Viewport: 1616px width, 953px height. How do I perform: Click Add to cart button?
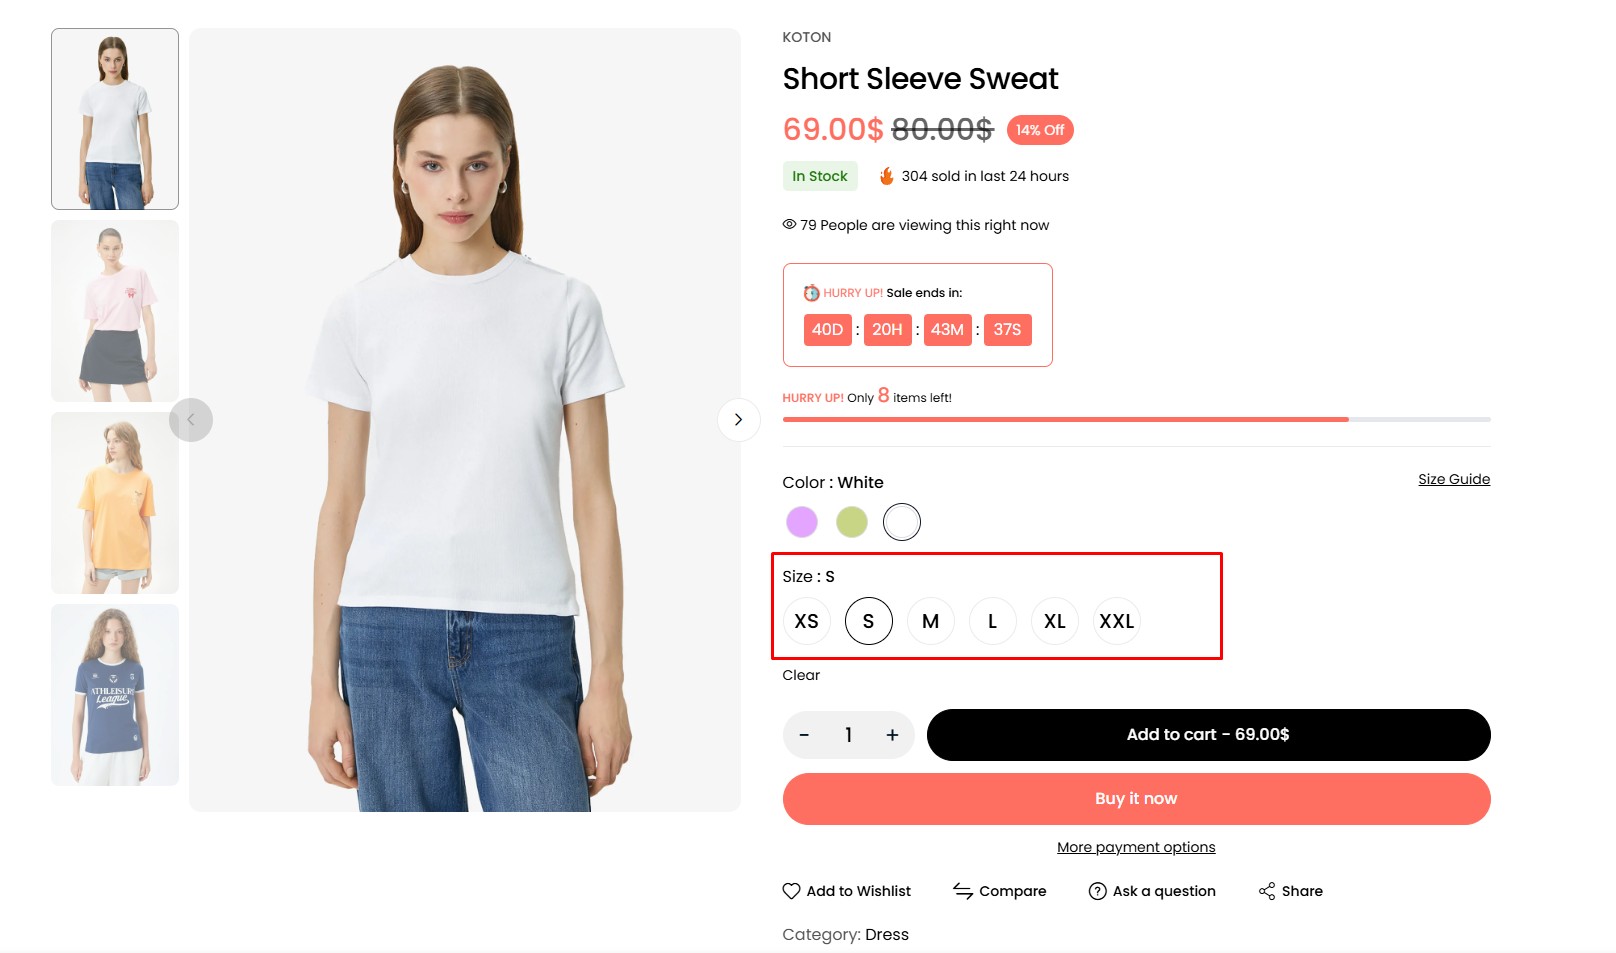click(x=1209, y=735)
